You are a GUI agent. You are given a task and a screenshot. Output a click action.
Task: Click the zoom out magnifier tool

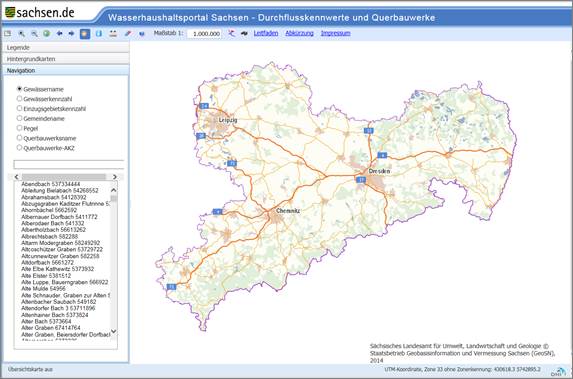pyautogui.click(x=34, y=34)
